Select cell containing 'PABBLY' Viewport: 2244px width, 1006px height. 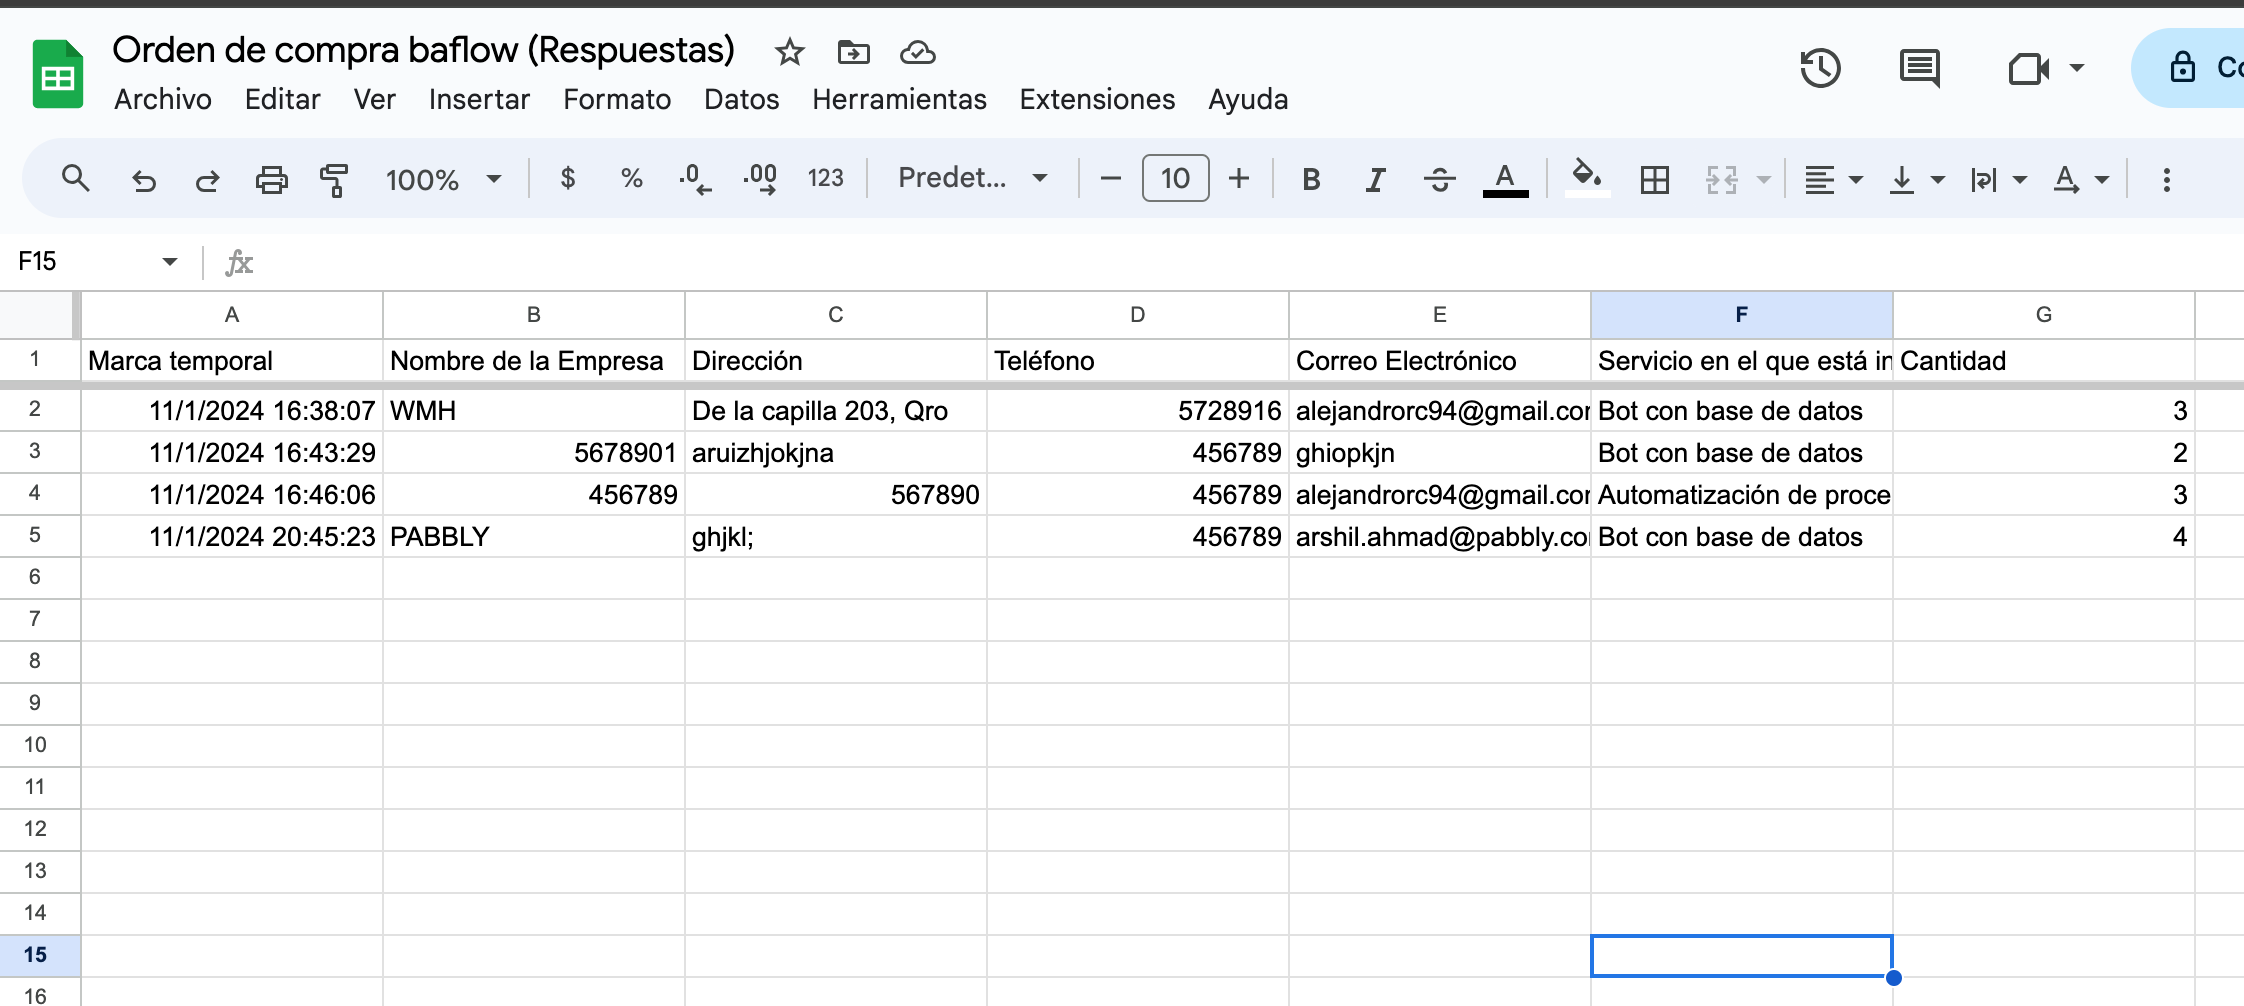[534, 537]
